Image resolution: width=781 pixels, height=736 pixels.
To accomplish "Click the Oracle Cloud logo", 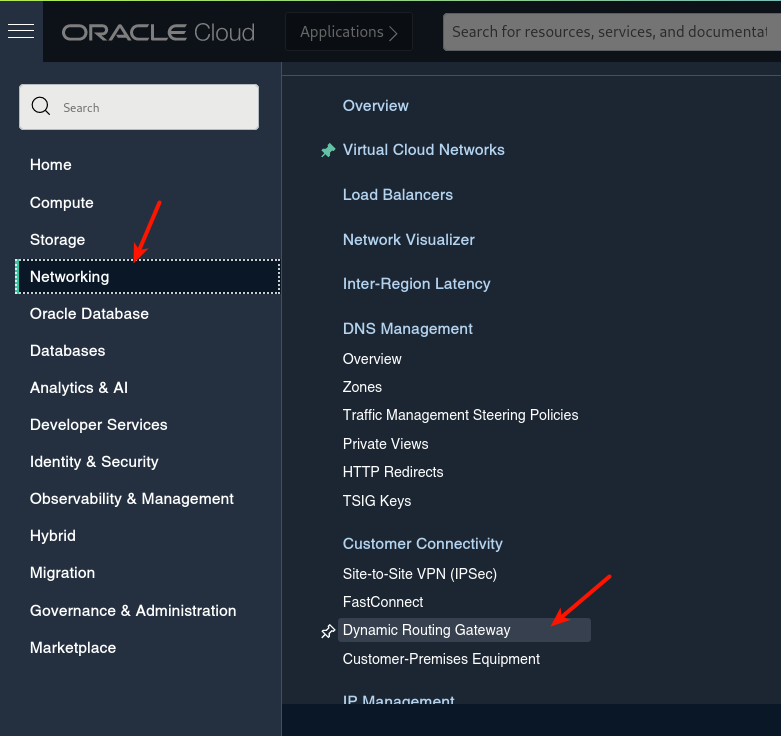I will (x=158, y=32).
